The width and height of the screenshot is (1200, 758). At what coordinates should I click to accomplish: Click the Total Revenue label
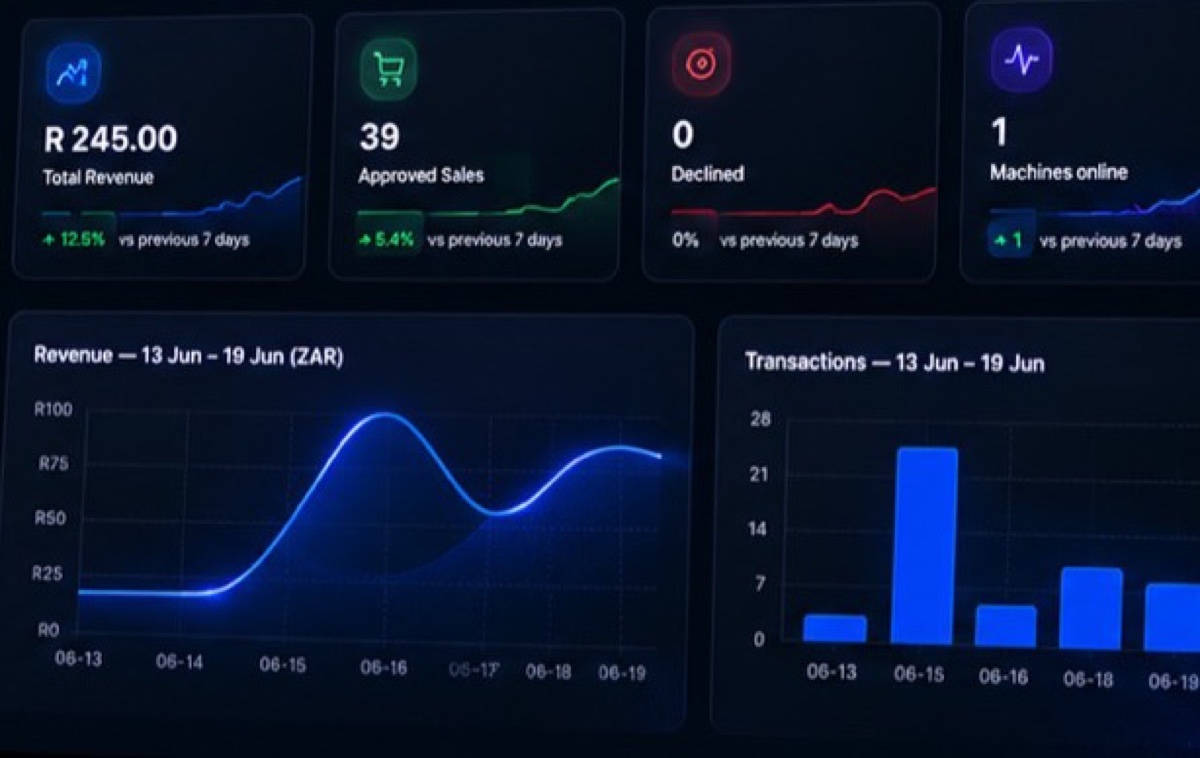click(98, 178)
